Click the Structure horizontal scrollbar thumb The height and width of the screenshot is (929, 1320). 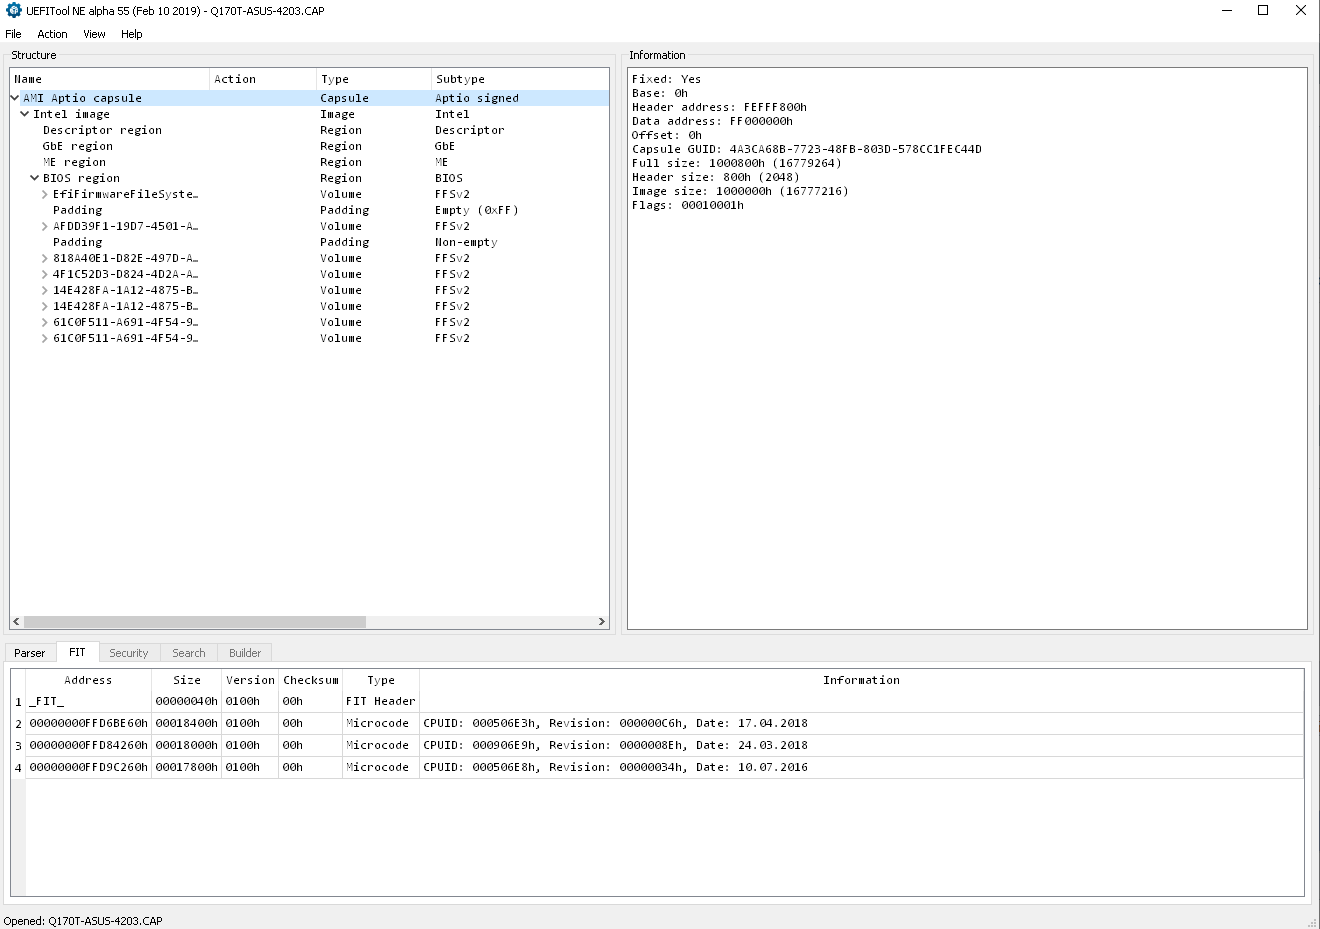[x=194, y=622]
